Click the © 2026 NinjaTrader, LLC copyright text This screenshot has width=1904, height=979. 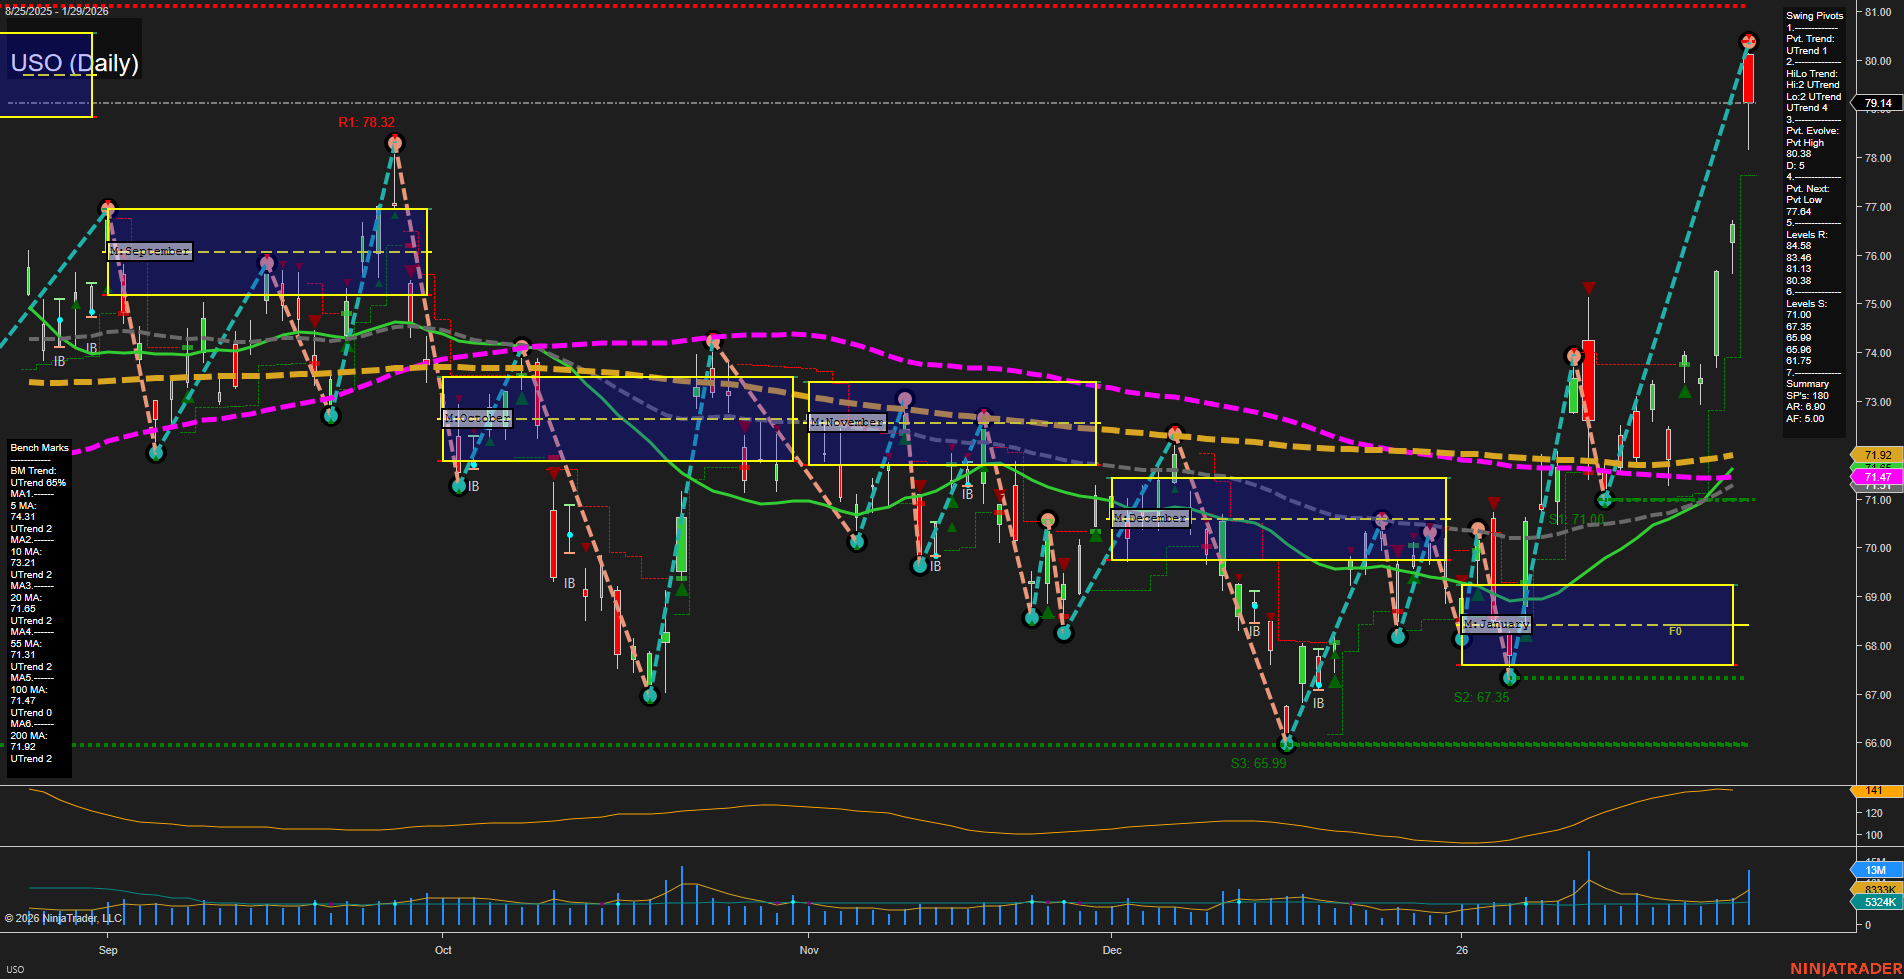pos(65,918)
